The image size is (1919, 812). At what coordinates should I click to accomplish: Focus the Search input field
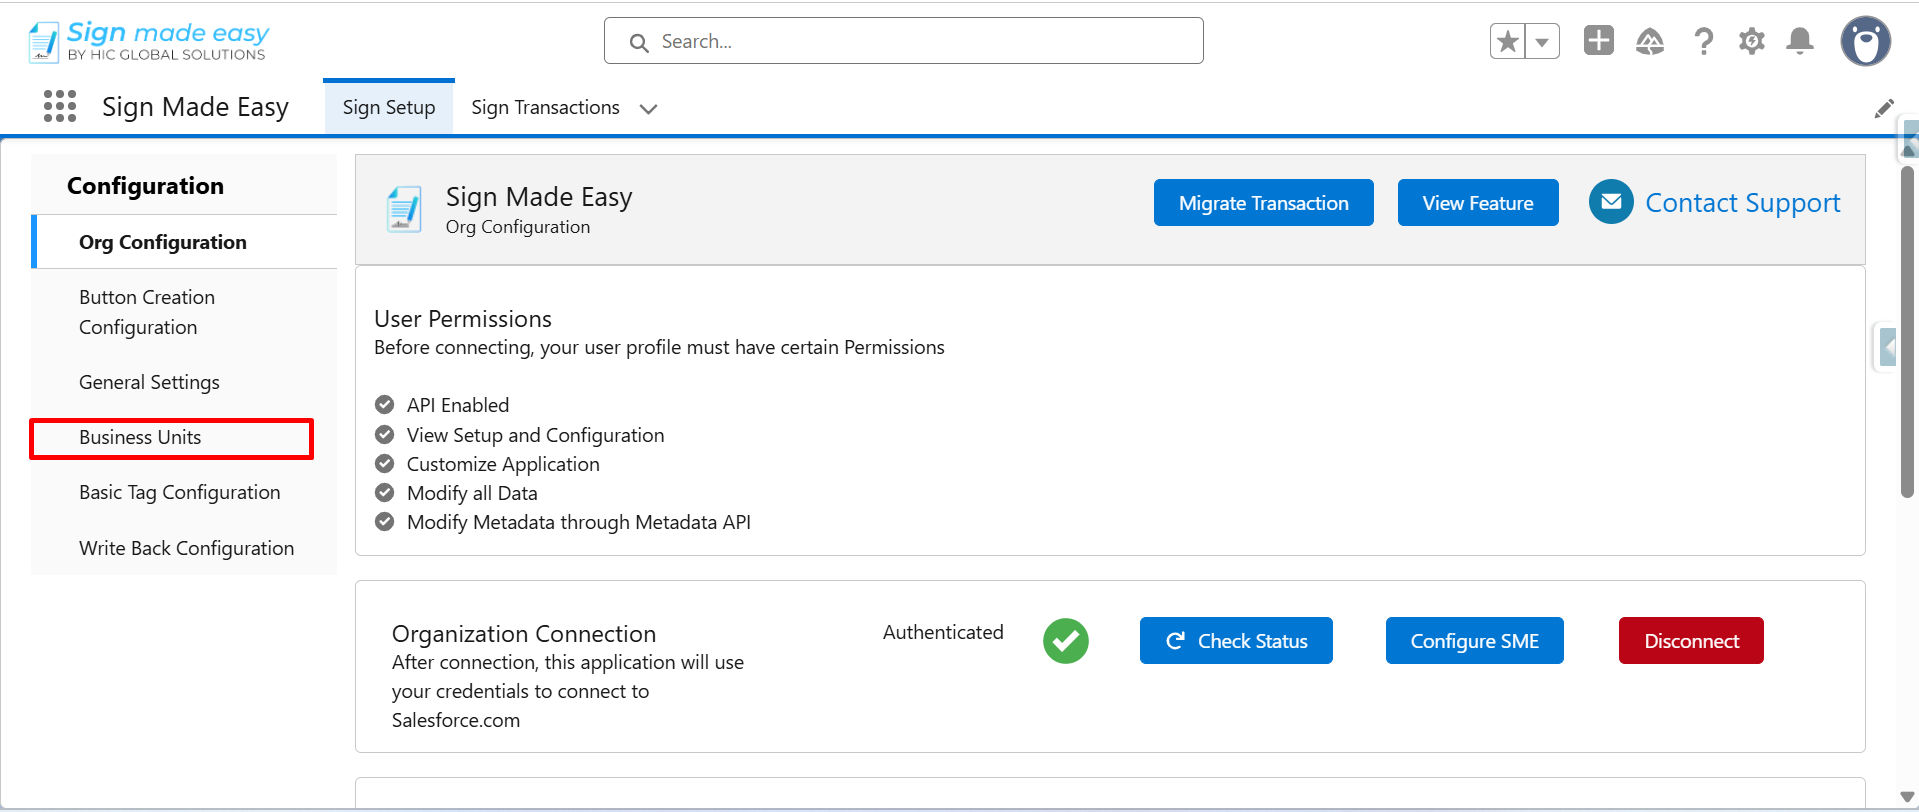[x=903, y=41]
